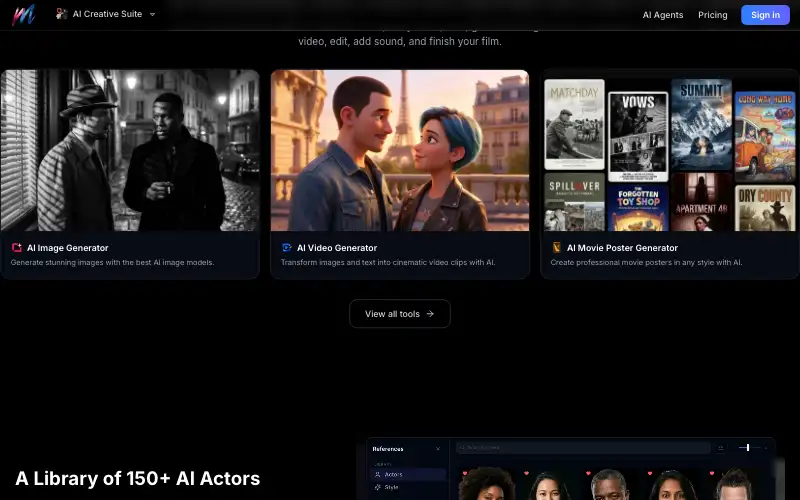
Task: Click the AI Movie Poster Generator icon
Action: [x=556, y=247]
